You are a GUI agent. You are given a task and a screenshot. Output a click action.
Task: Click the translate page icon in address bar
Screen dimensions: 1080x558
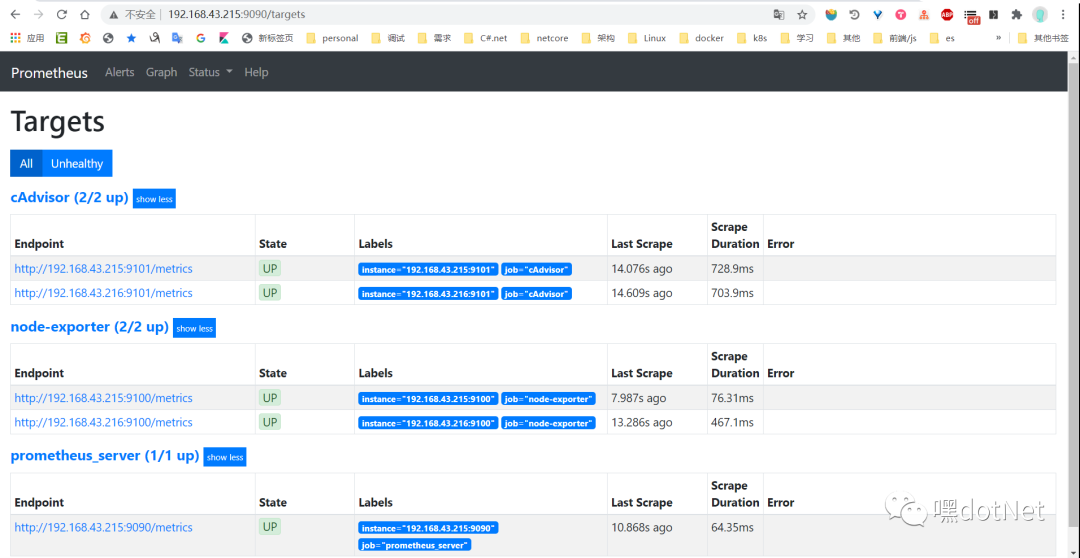pyautogui.click(x=779, y=15)
